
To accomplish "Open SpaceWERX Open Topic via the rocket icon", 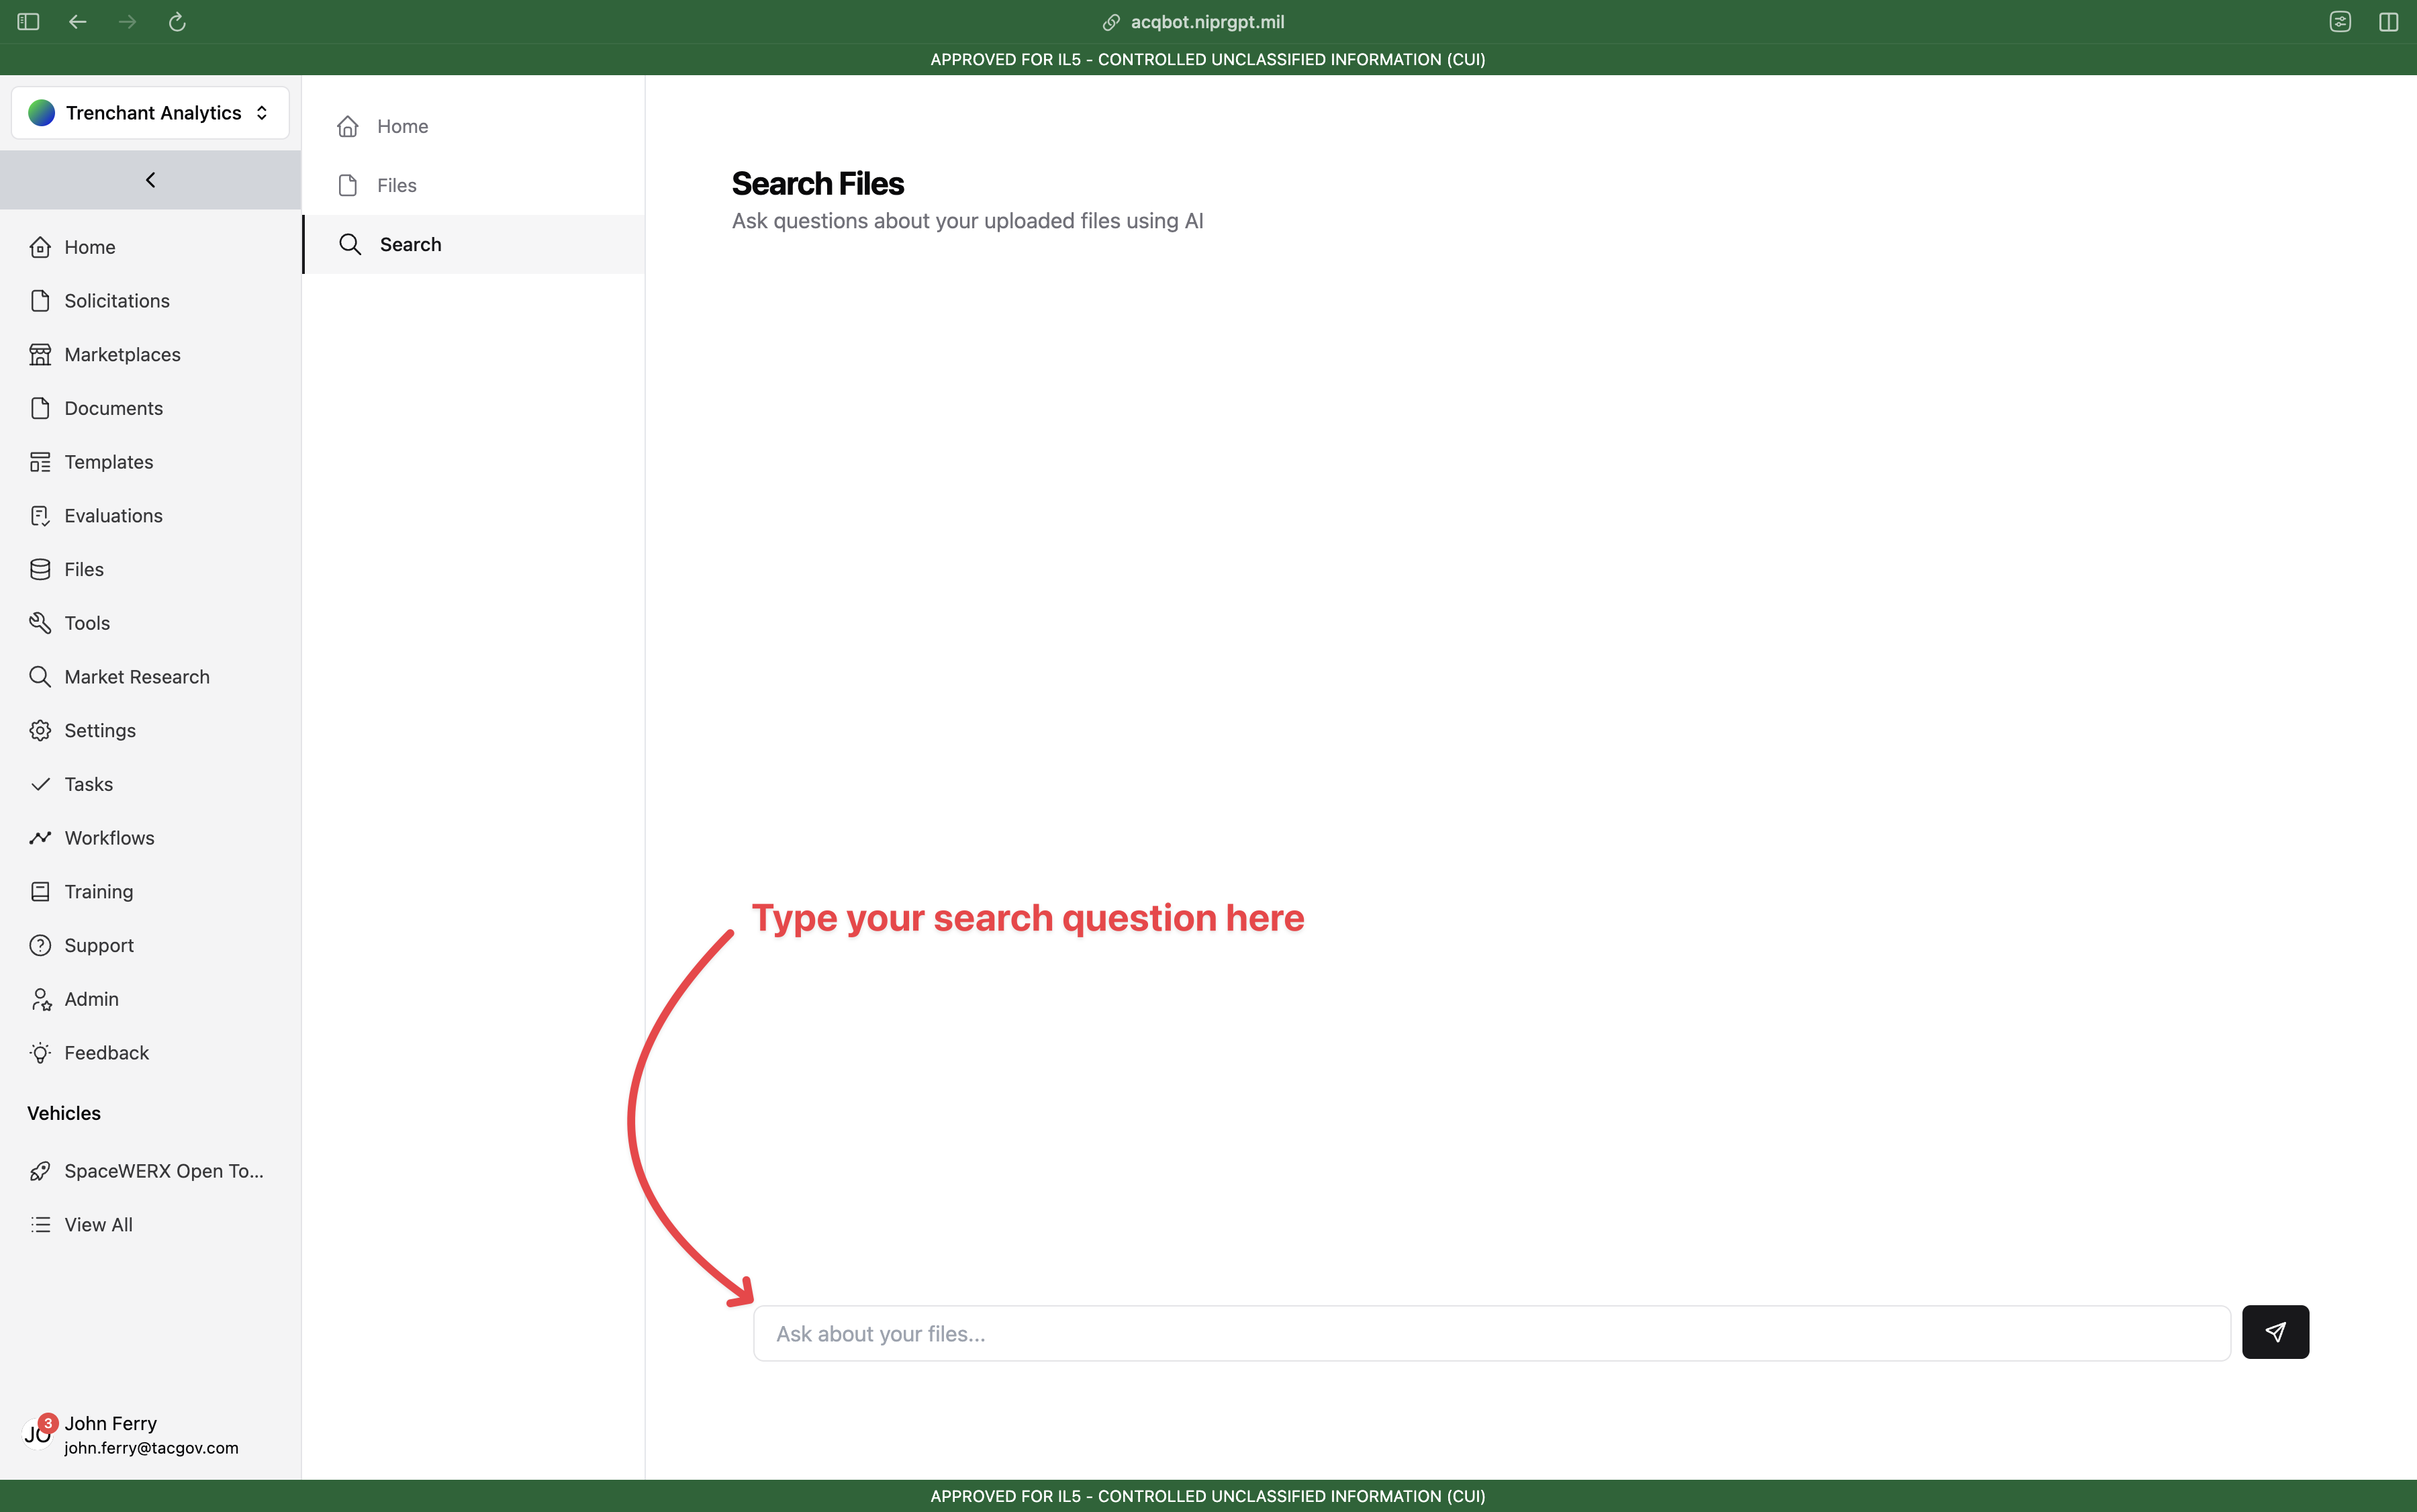I will [x=40, y=1171].
